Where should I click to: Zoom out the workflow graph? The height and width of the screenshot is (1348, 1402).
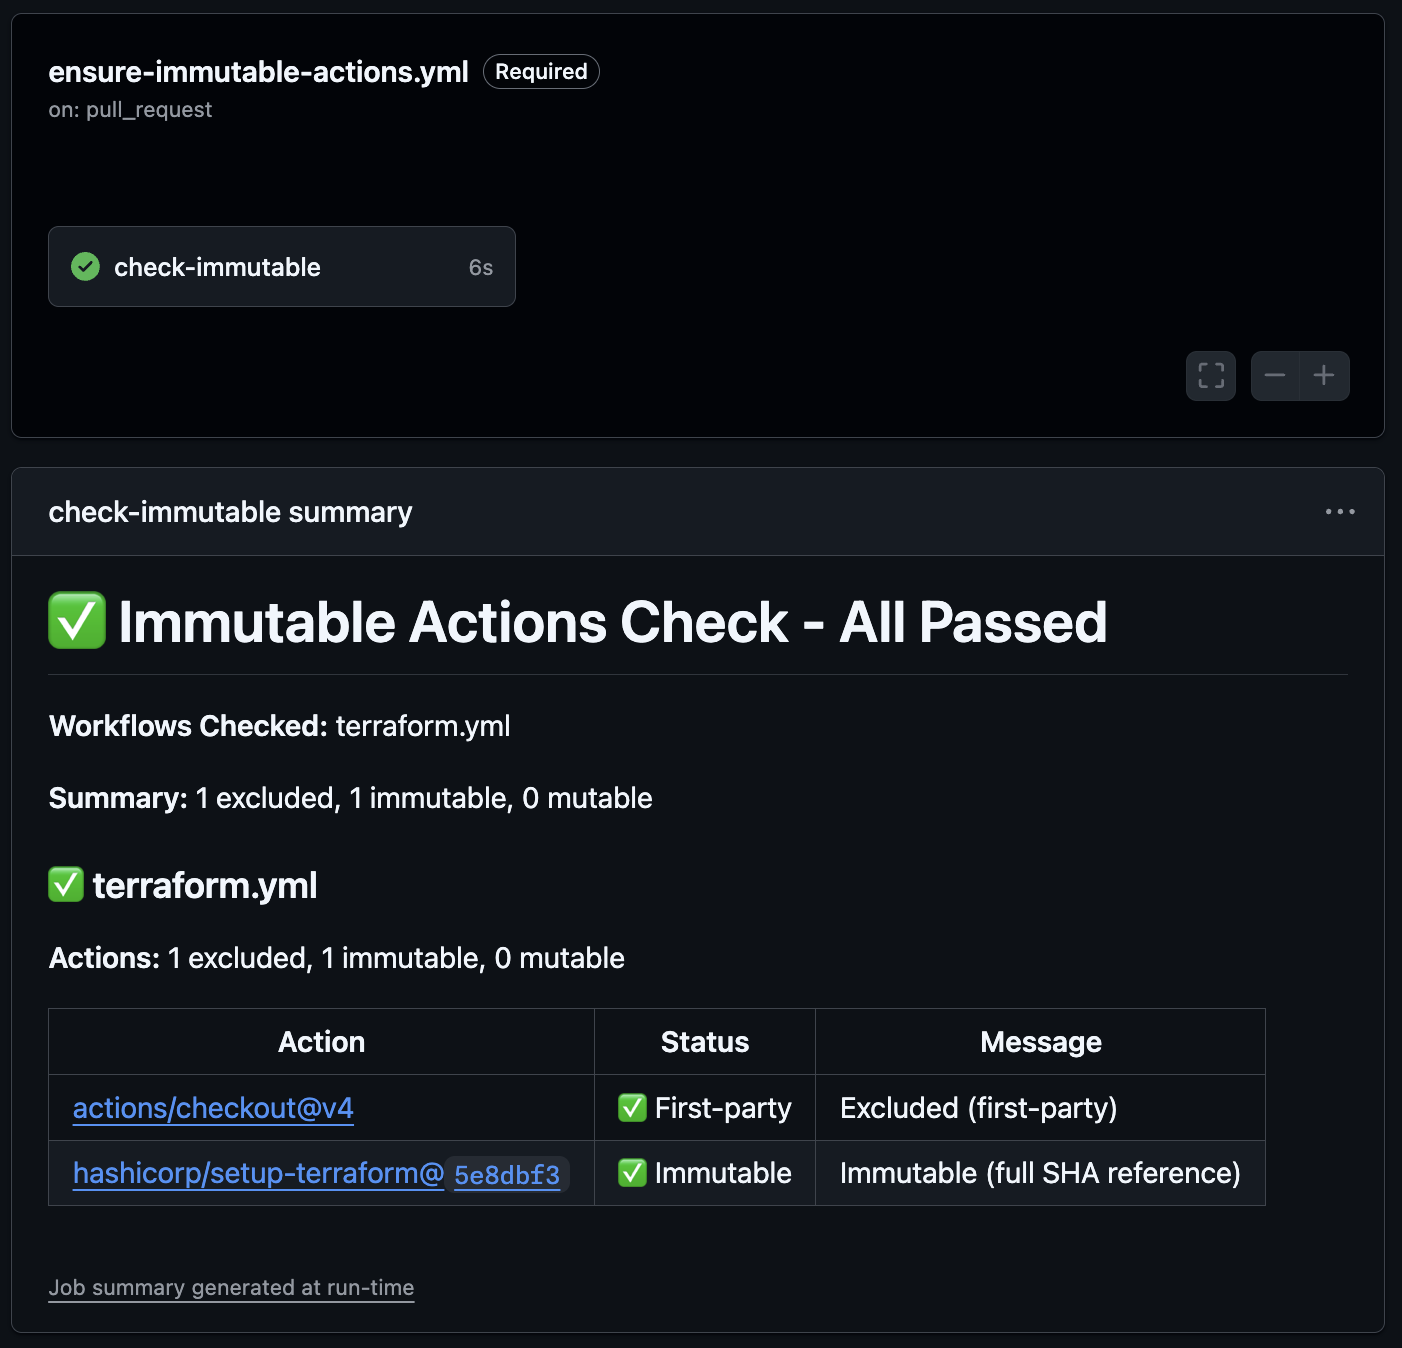tap(1275, 376)
